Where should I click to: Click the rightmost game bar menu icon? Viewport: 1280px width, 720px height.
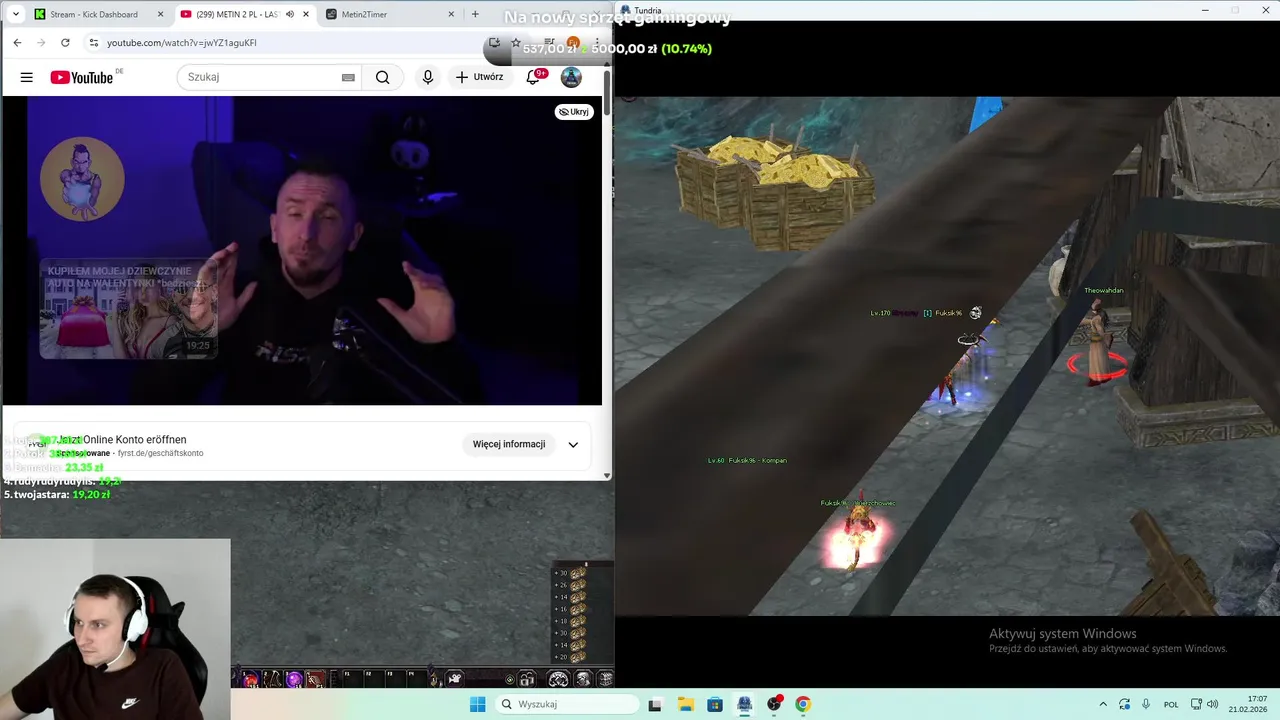click(605, 680)
